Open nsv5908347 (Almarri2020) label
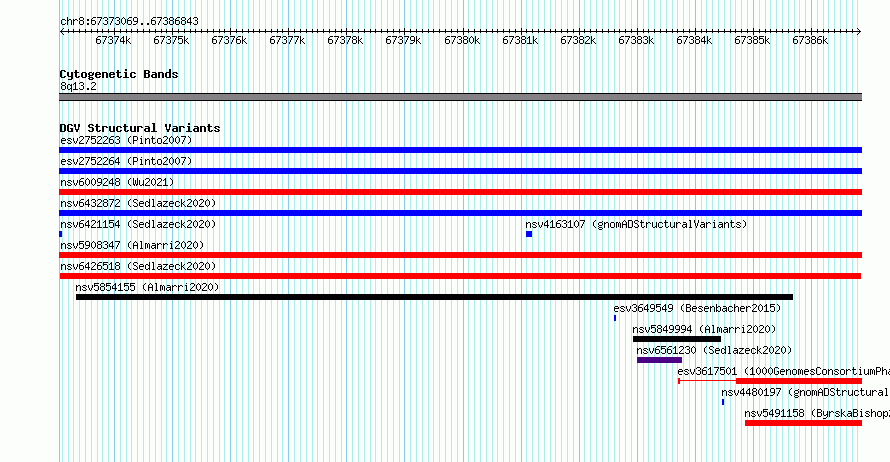This screenshot has height=462, width=890. 132,245
